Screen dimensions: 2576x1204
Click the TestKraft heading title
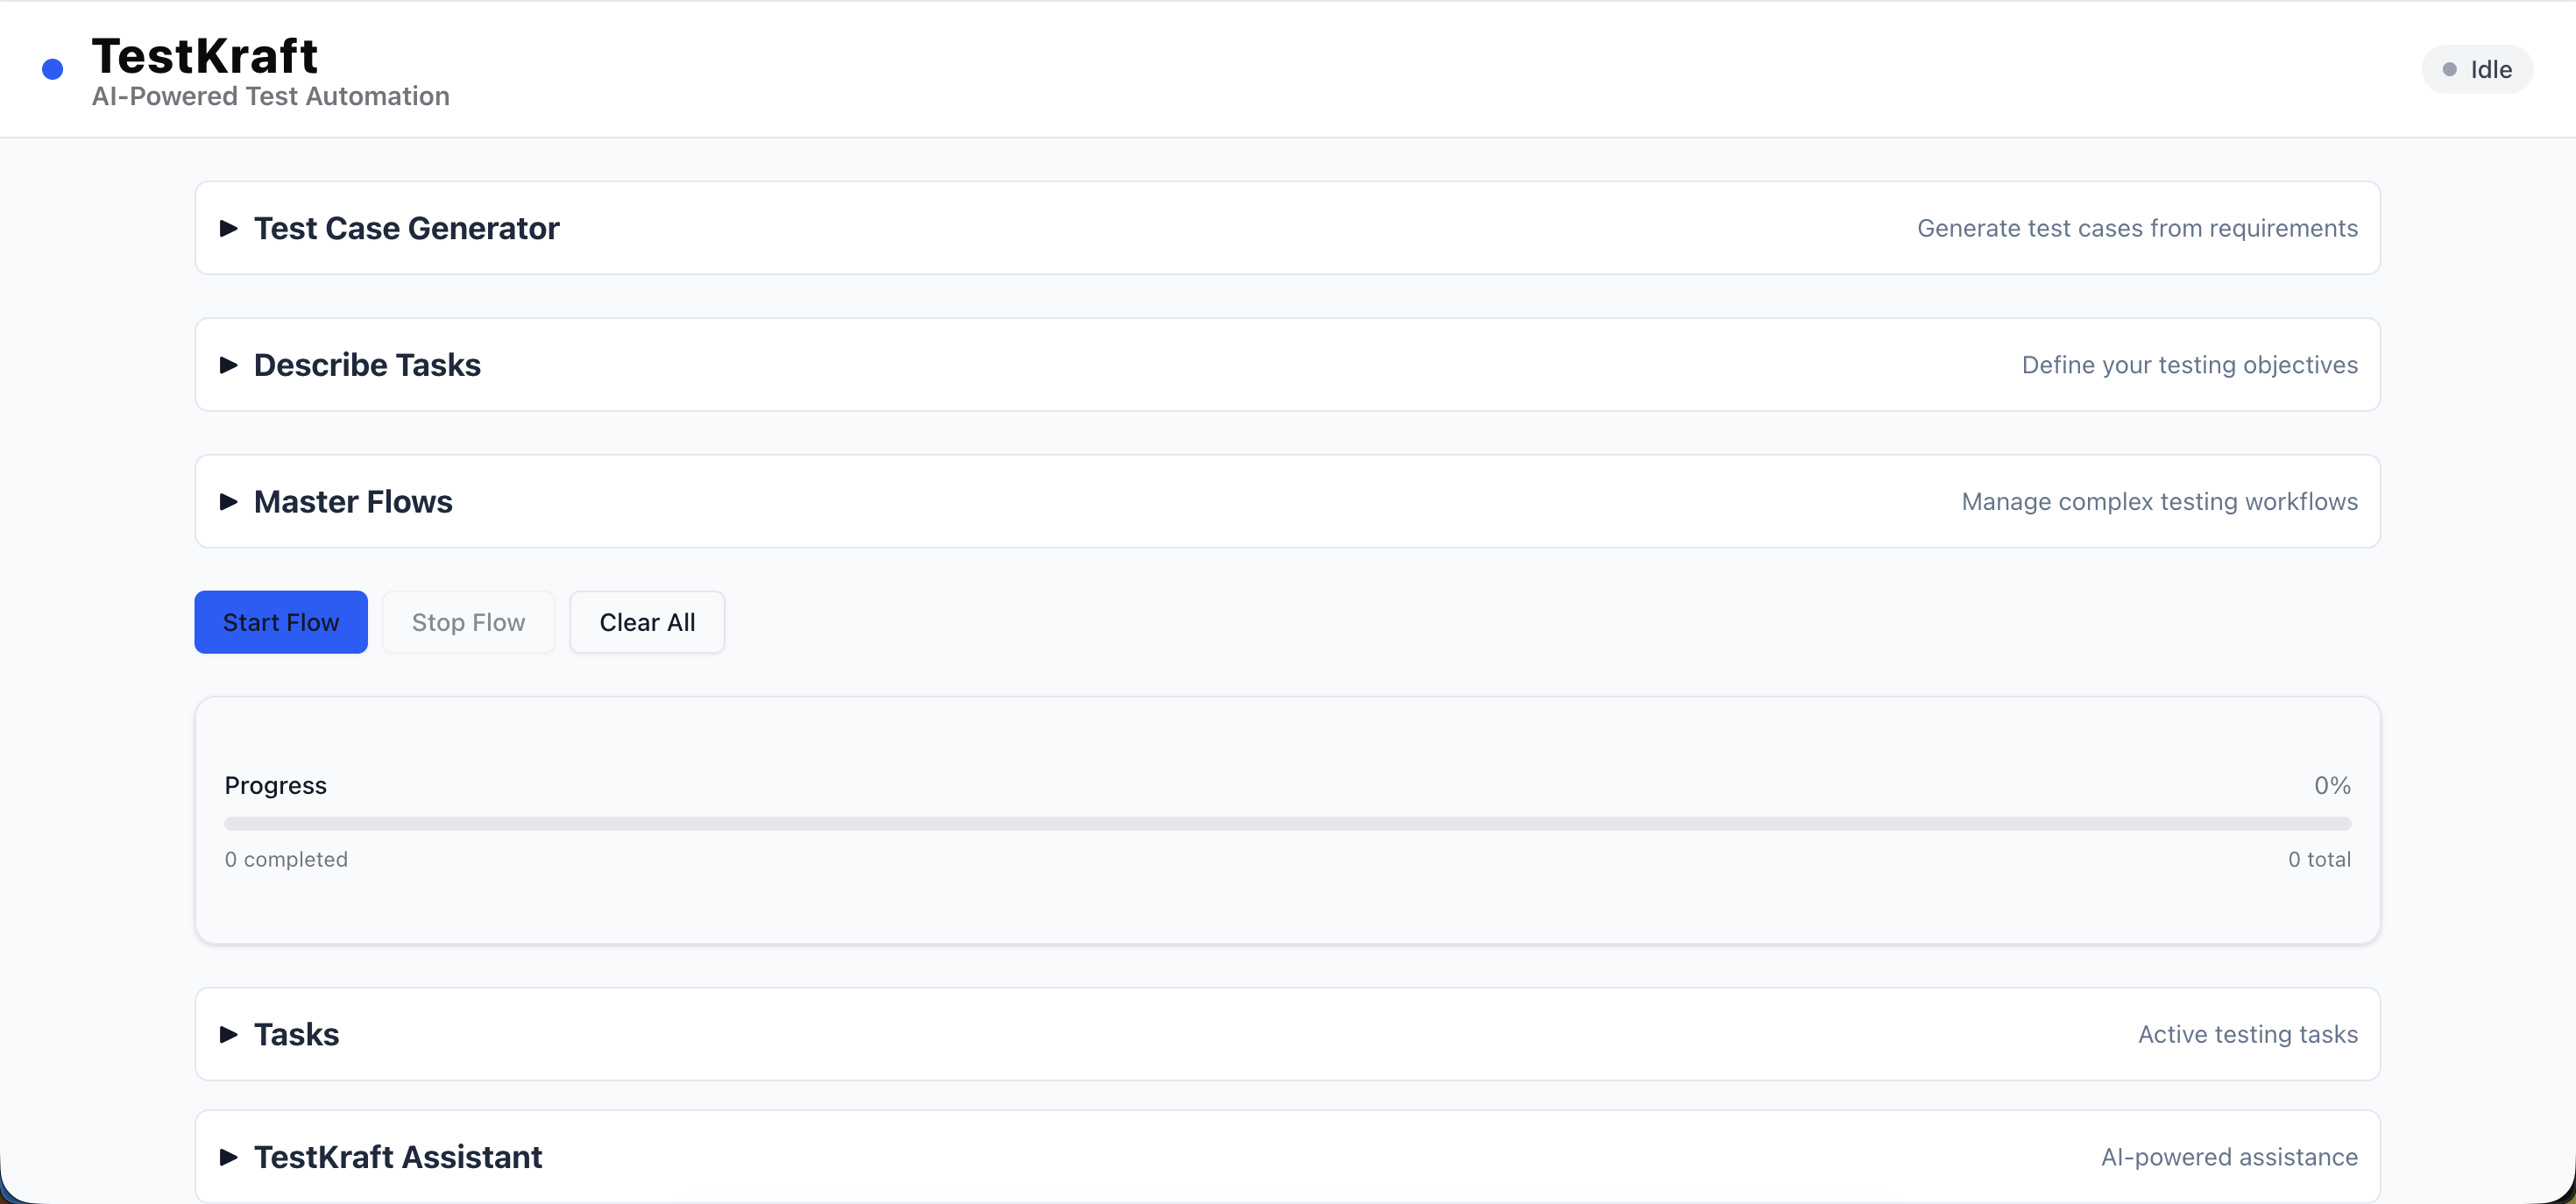[204, 54]
